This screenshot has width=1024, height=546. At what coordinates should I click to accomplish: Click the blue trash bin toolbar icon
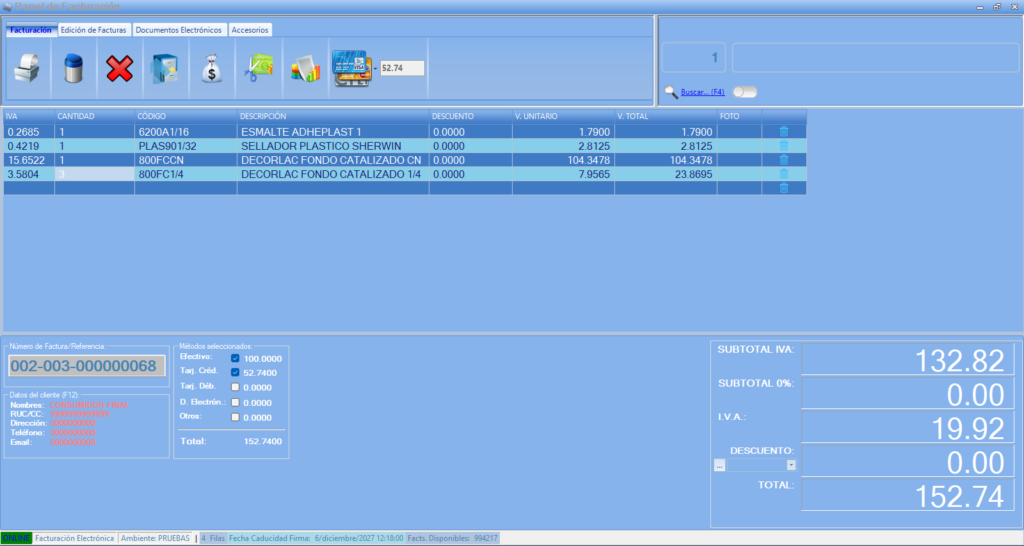(x=73, y=68)
